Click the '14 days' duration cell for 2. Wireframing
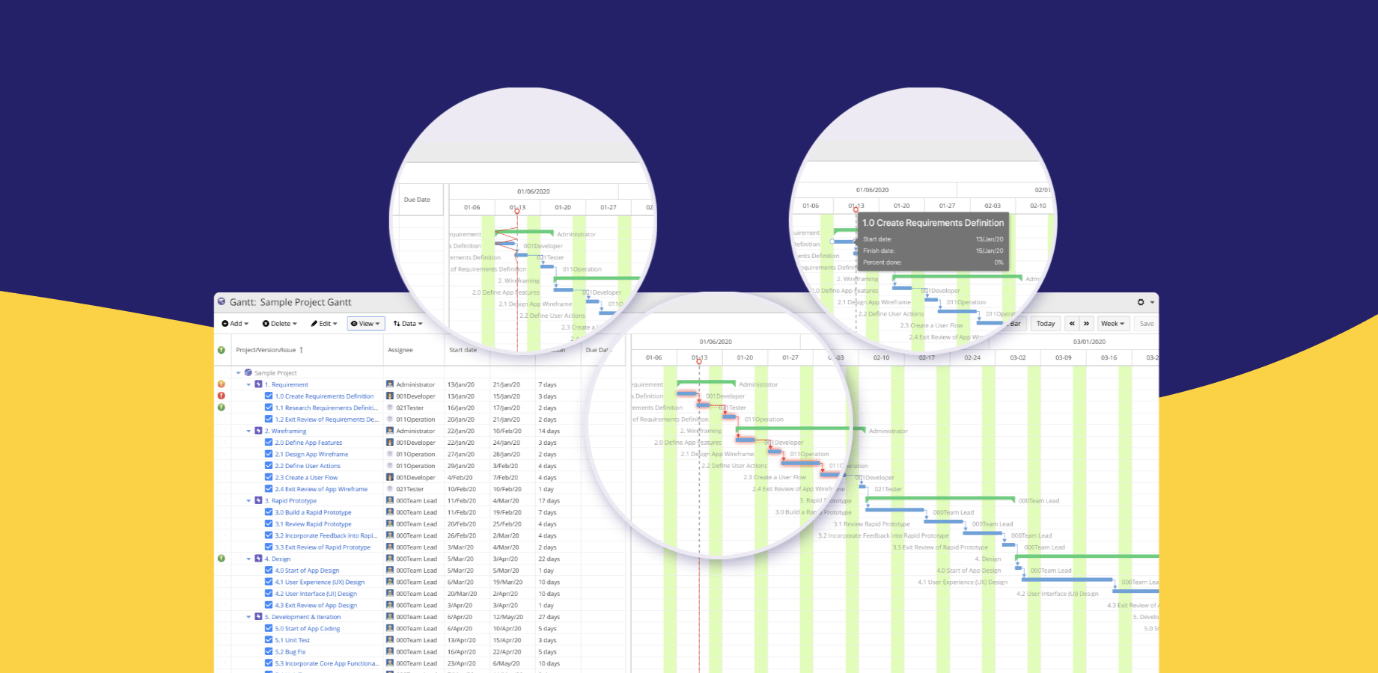1378x673 pixels. (549, 431)
